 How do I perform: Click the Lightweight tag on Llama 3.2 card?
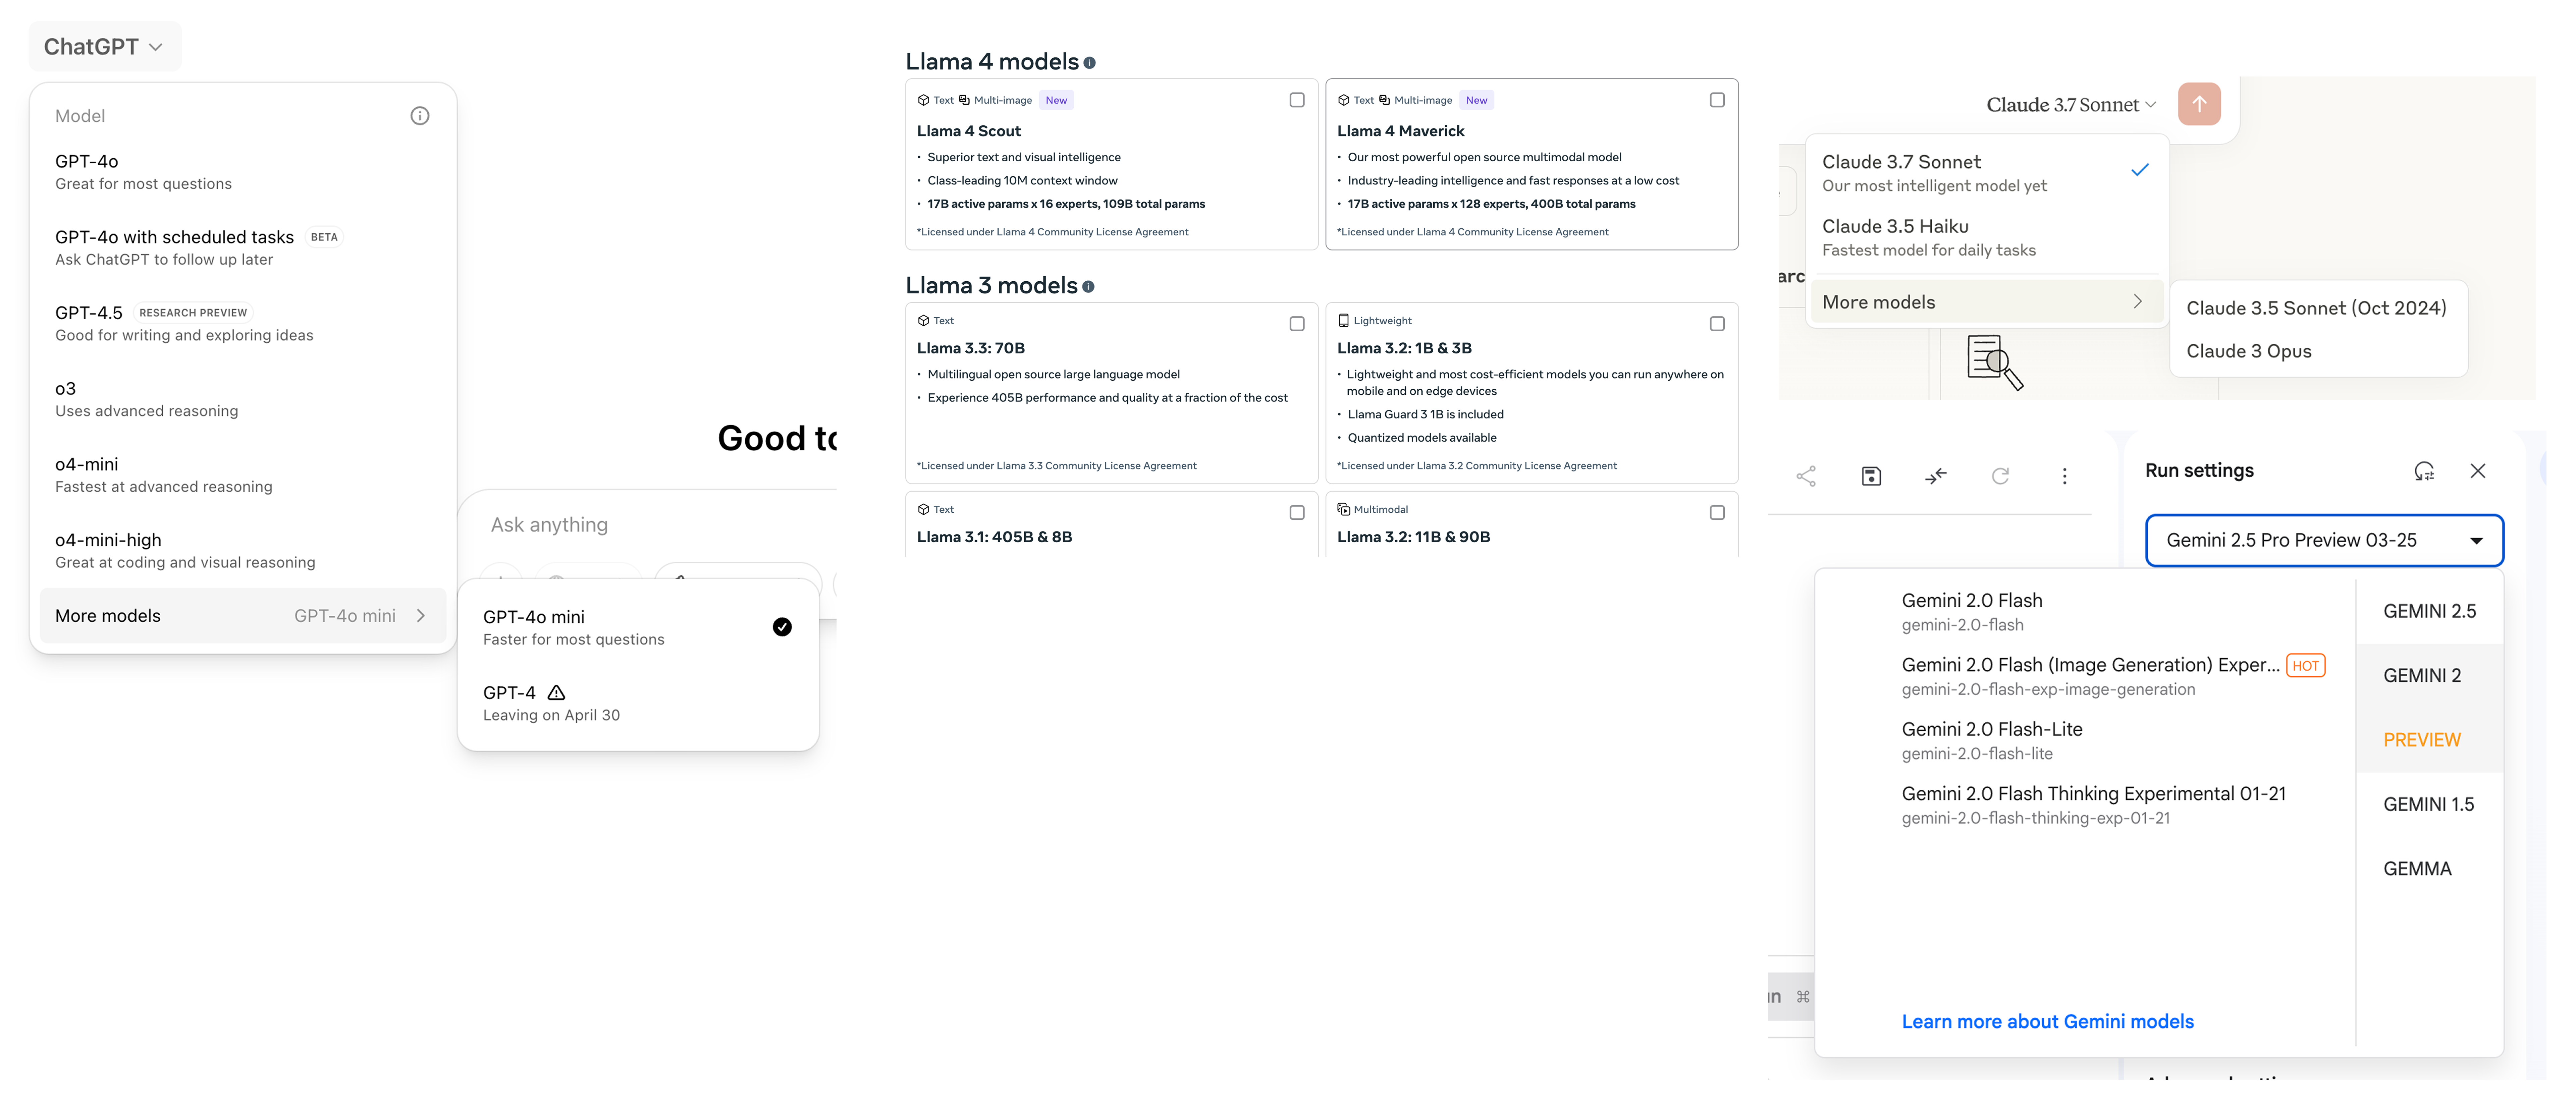coord(1375,321)
